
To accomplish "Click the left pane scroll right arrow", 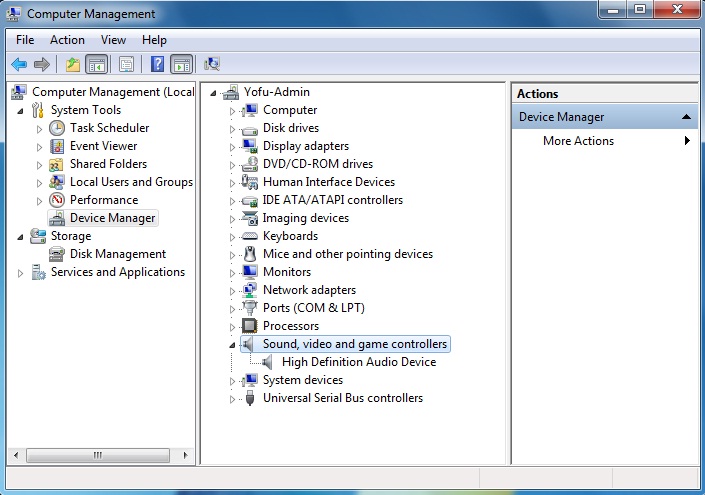I will click(x=185, y=455).
